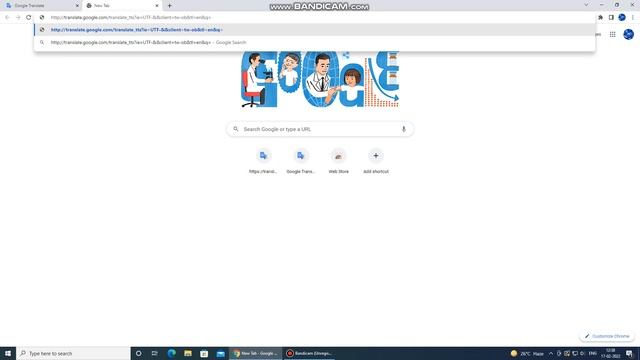
Task: Click the Type here to search taskbar box
Action: (73, 353)
